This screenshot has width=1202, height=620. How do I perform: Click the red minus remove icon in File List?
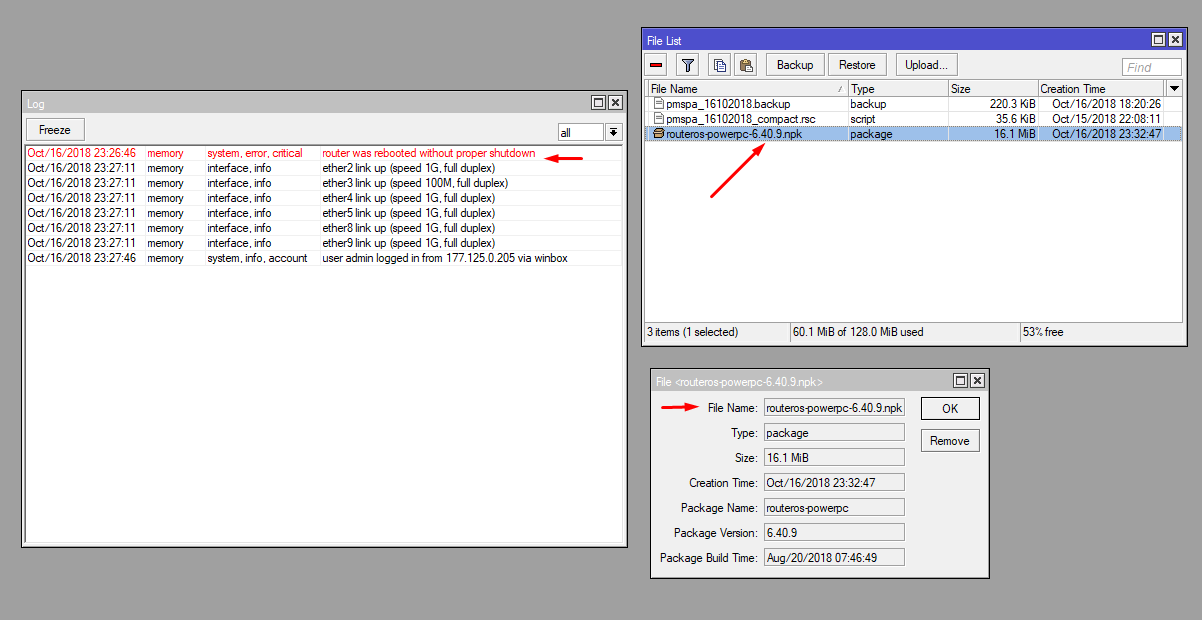tap(656, 65)
